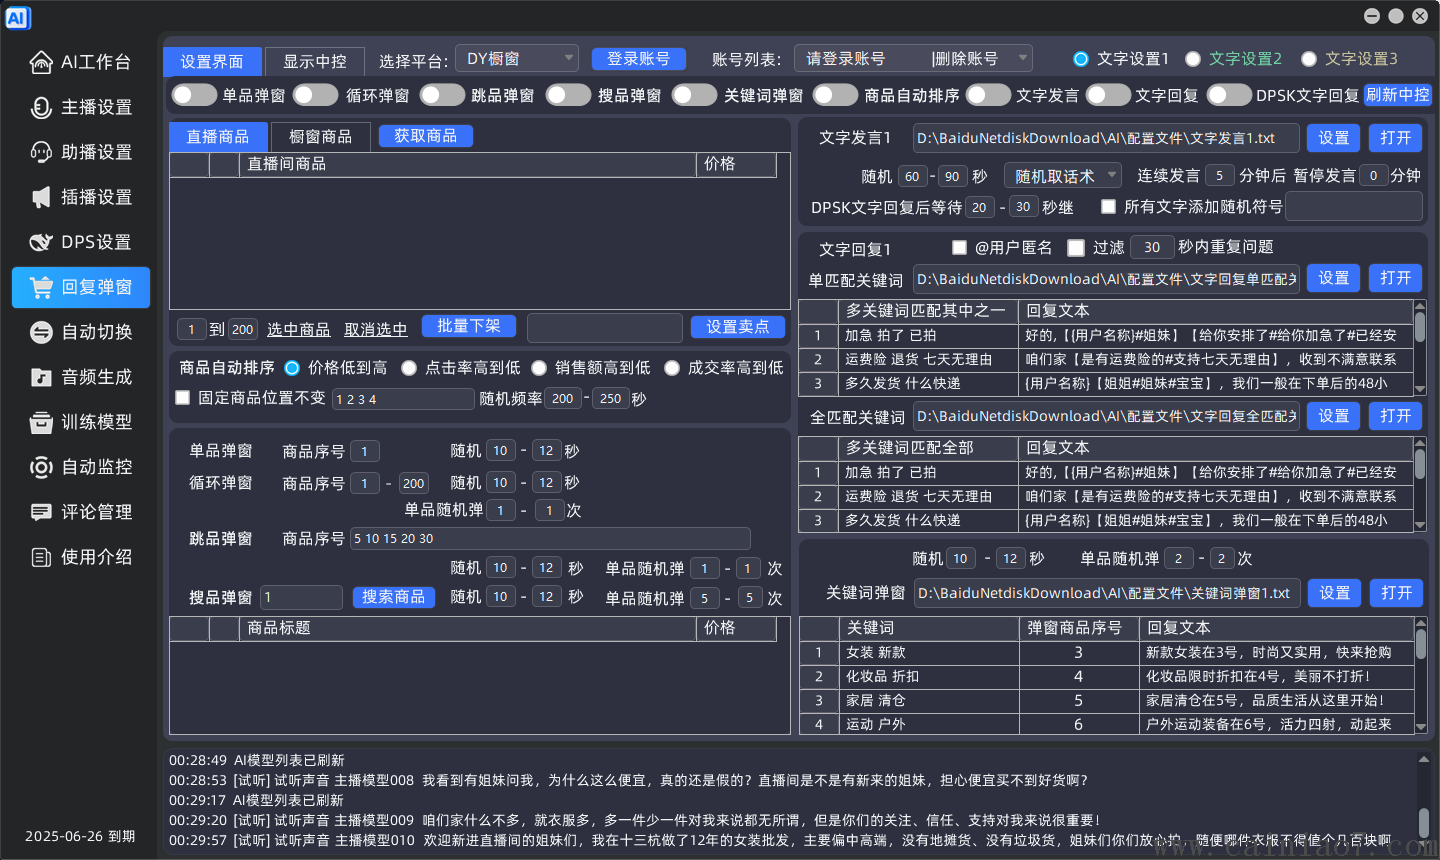Open the 音频生成 panel
This screenshot has width=1440, height=860.
[x=80, y=376]
